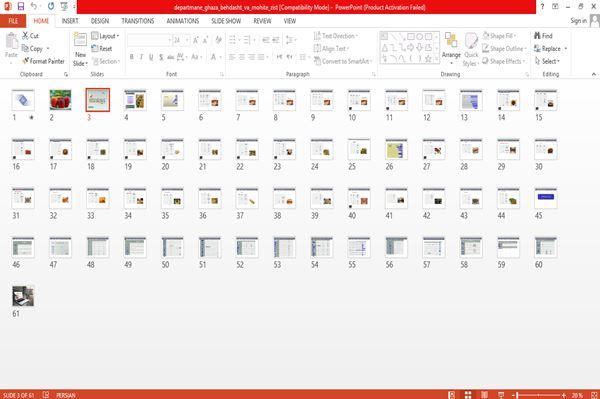
Task: Toggle Bold formatting
Action: [132, 57]
